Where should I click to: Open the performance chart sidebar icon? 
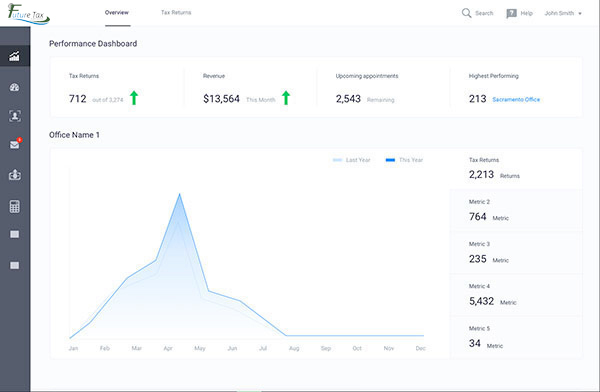[15, 56]
